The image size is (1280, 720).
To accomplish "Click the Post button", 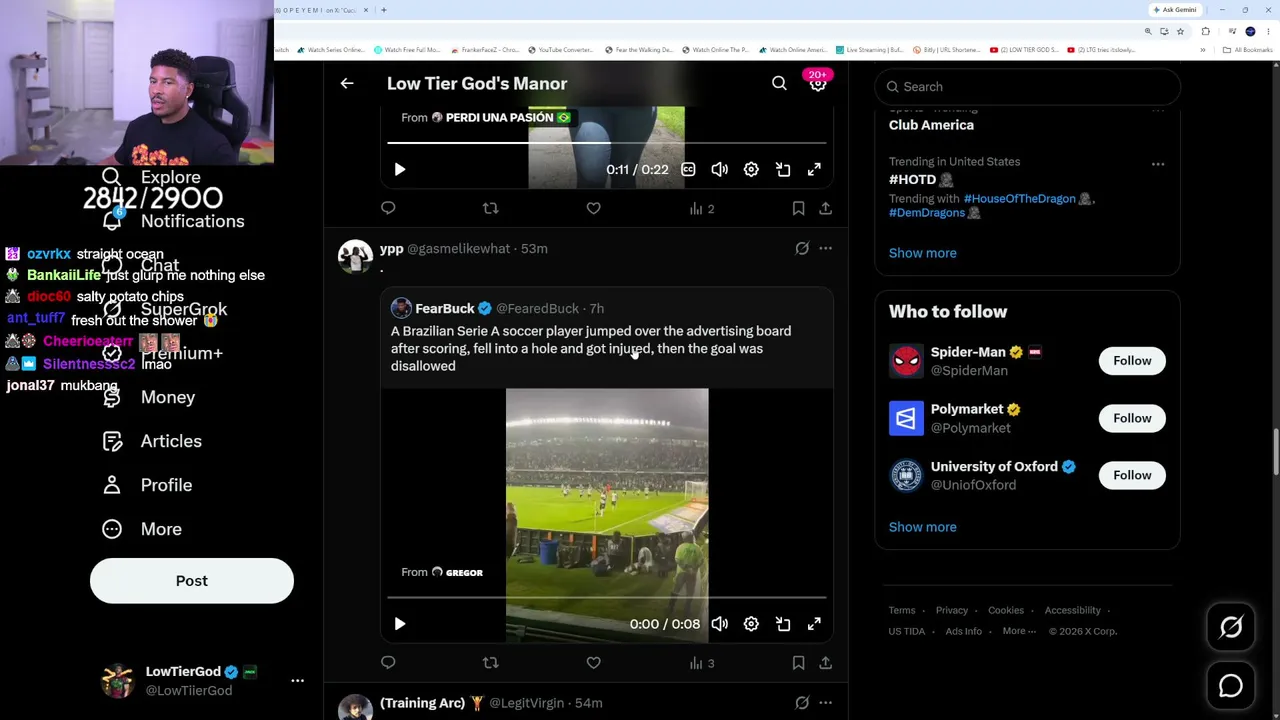I will point(192,581).
